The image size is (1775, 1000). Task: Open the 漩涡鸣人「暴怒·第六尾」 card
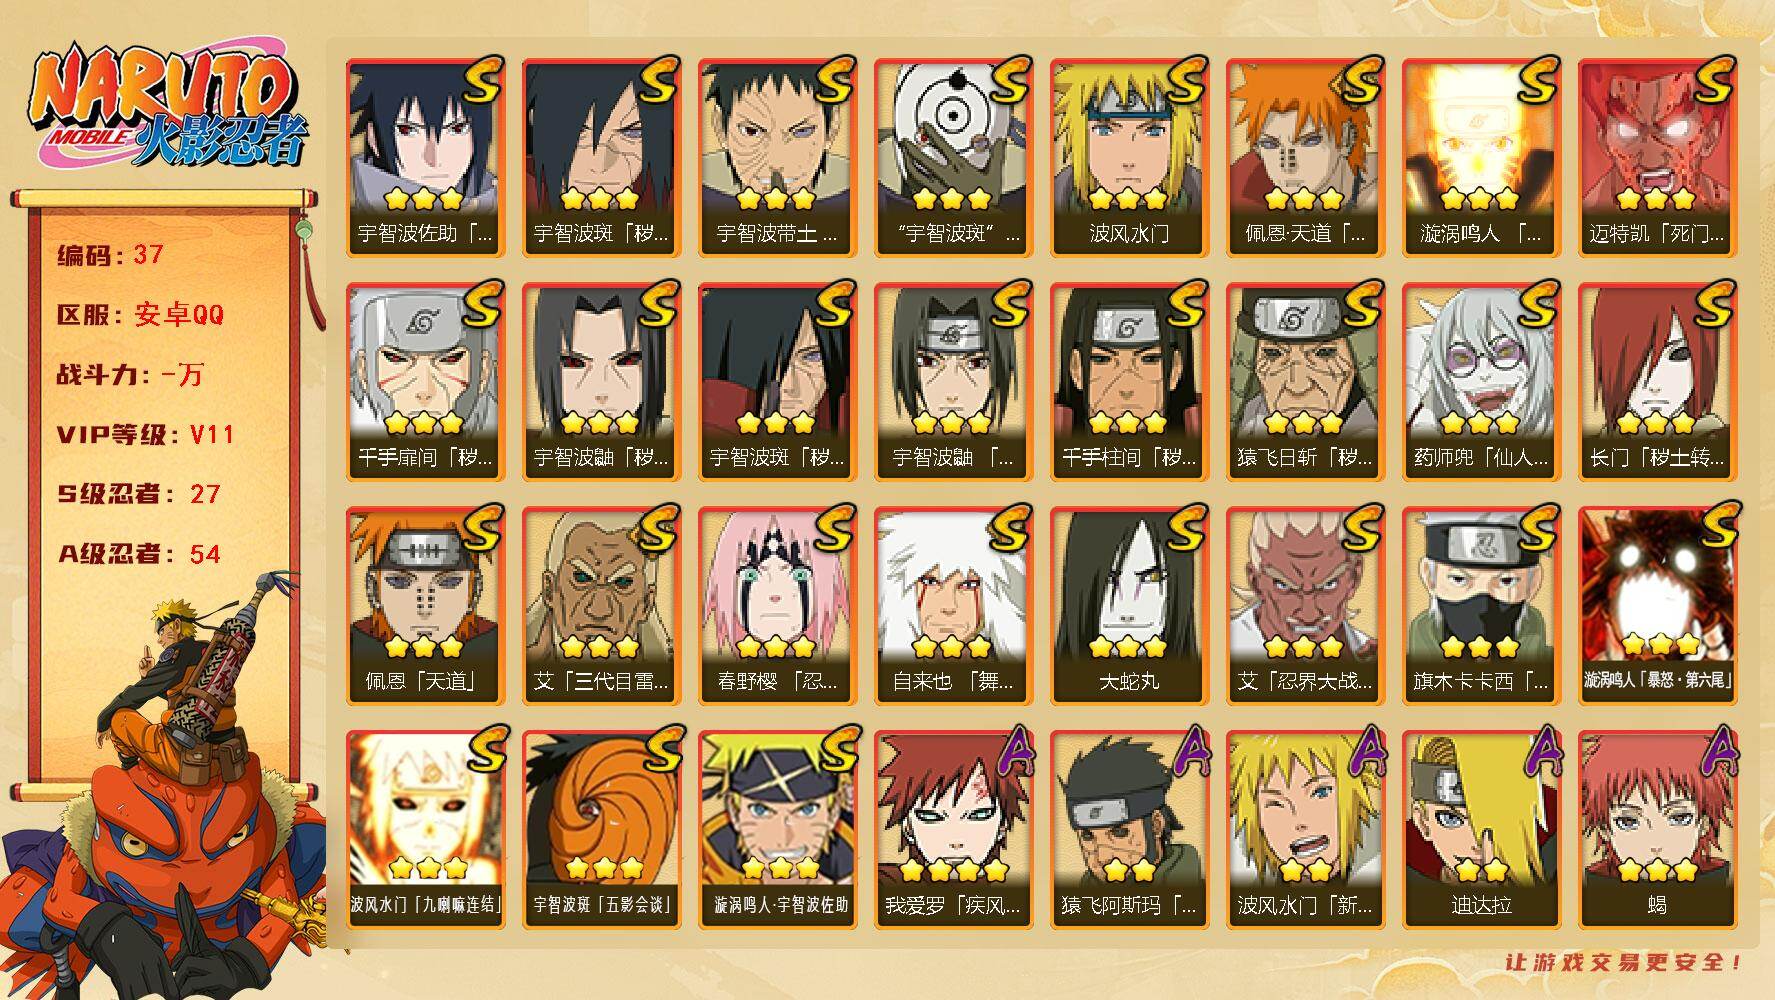pos(1657,606)
